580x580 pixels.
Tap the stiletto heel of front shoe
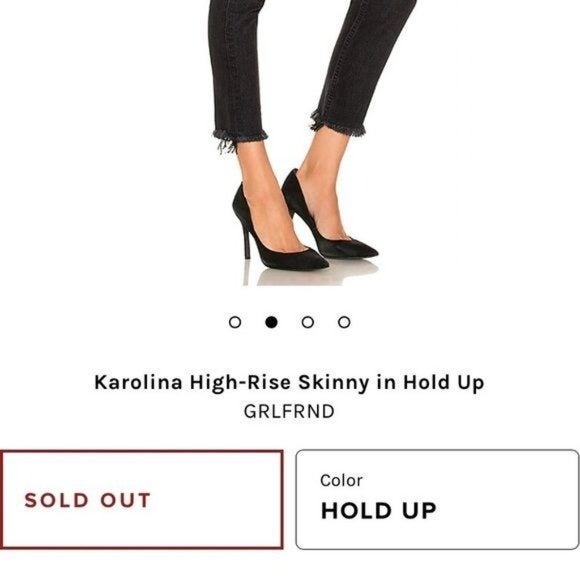(246, 242)
